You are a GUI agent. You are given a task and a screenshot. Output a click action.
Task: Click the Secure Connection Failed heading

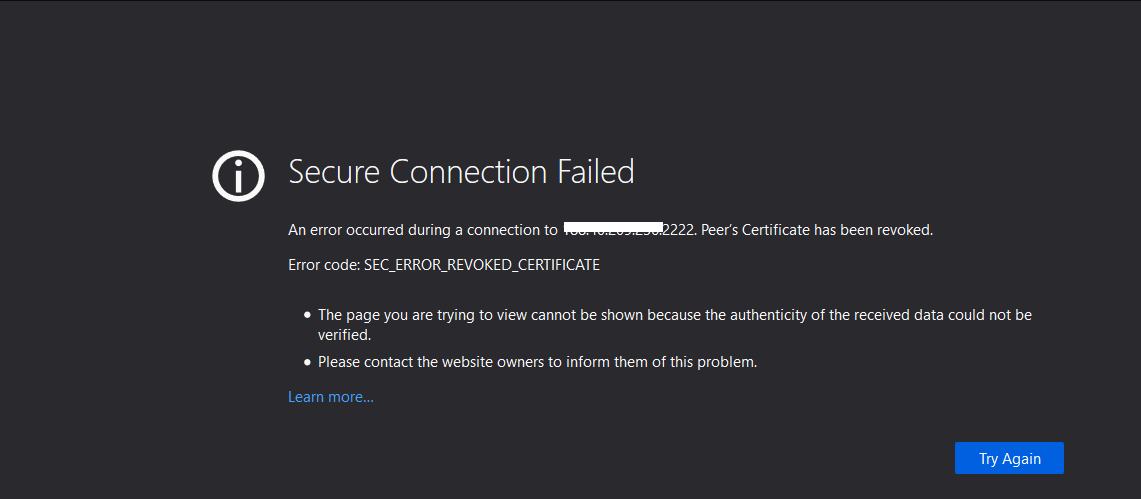click(461, 172)
